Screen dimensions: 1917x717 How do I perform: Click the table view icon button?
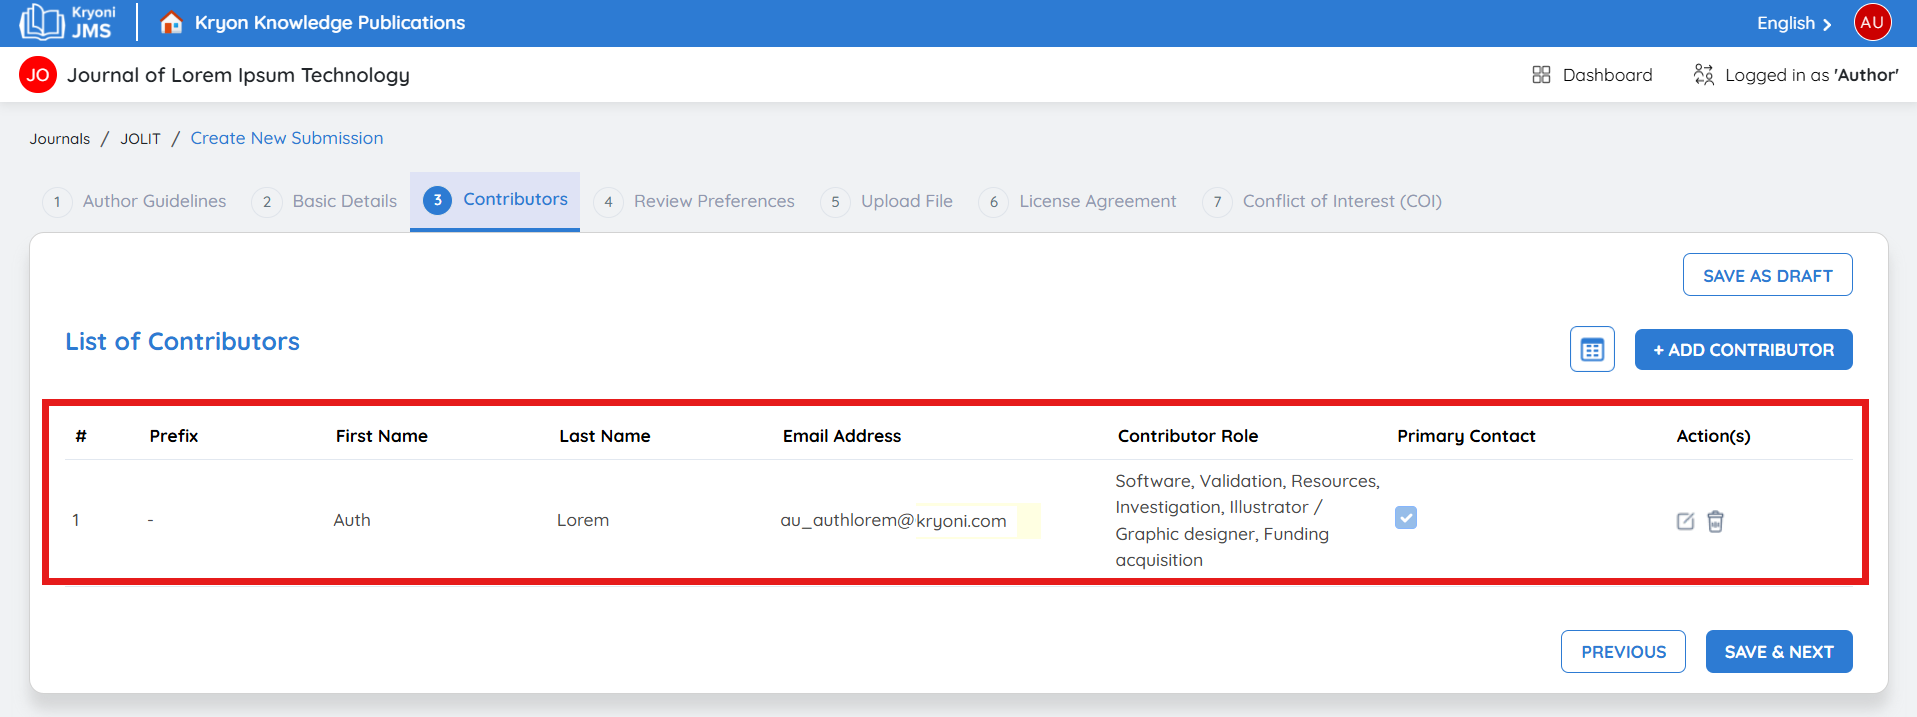coord(1592,350)
